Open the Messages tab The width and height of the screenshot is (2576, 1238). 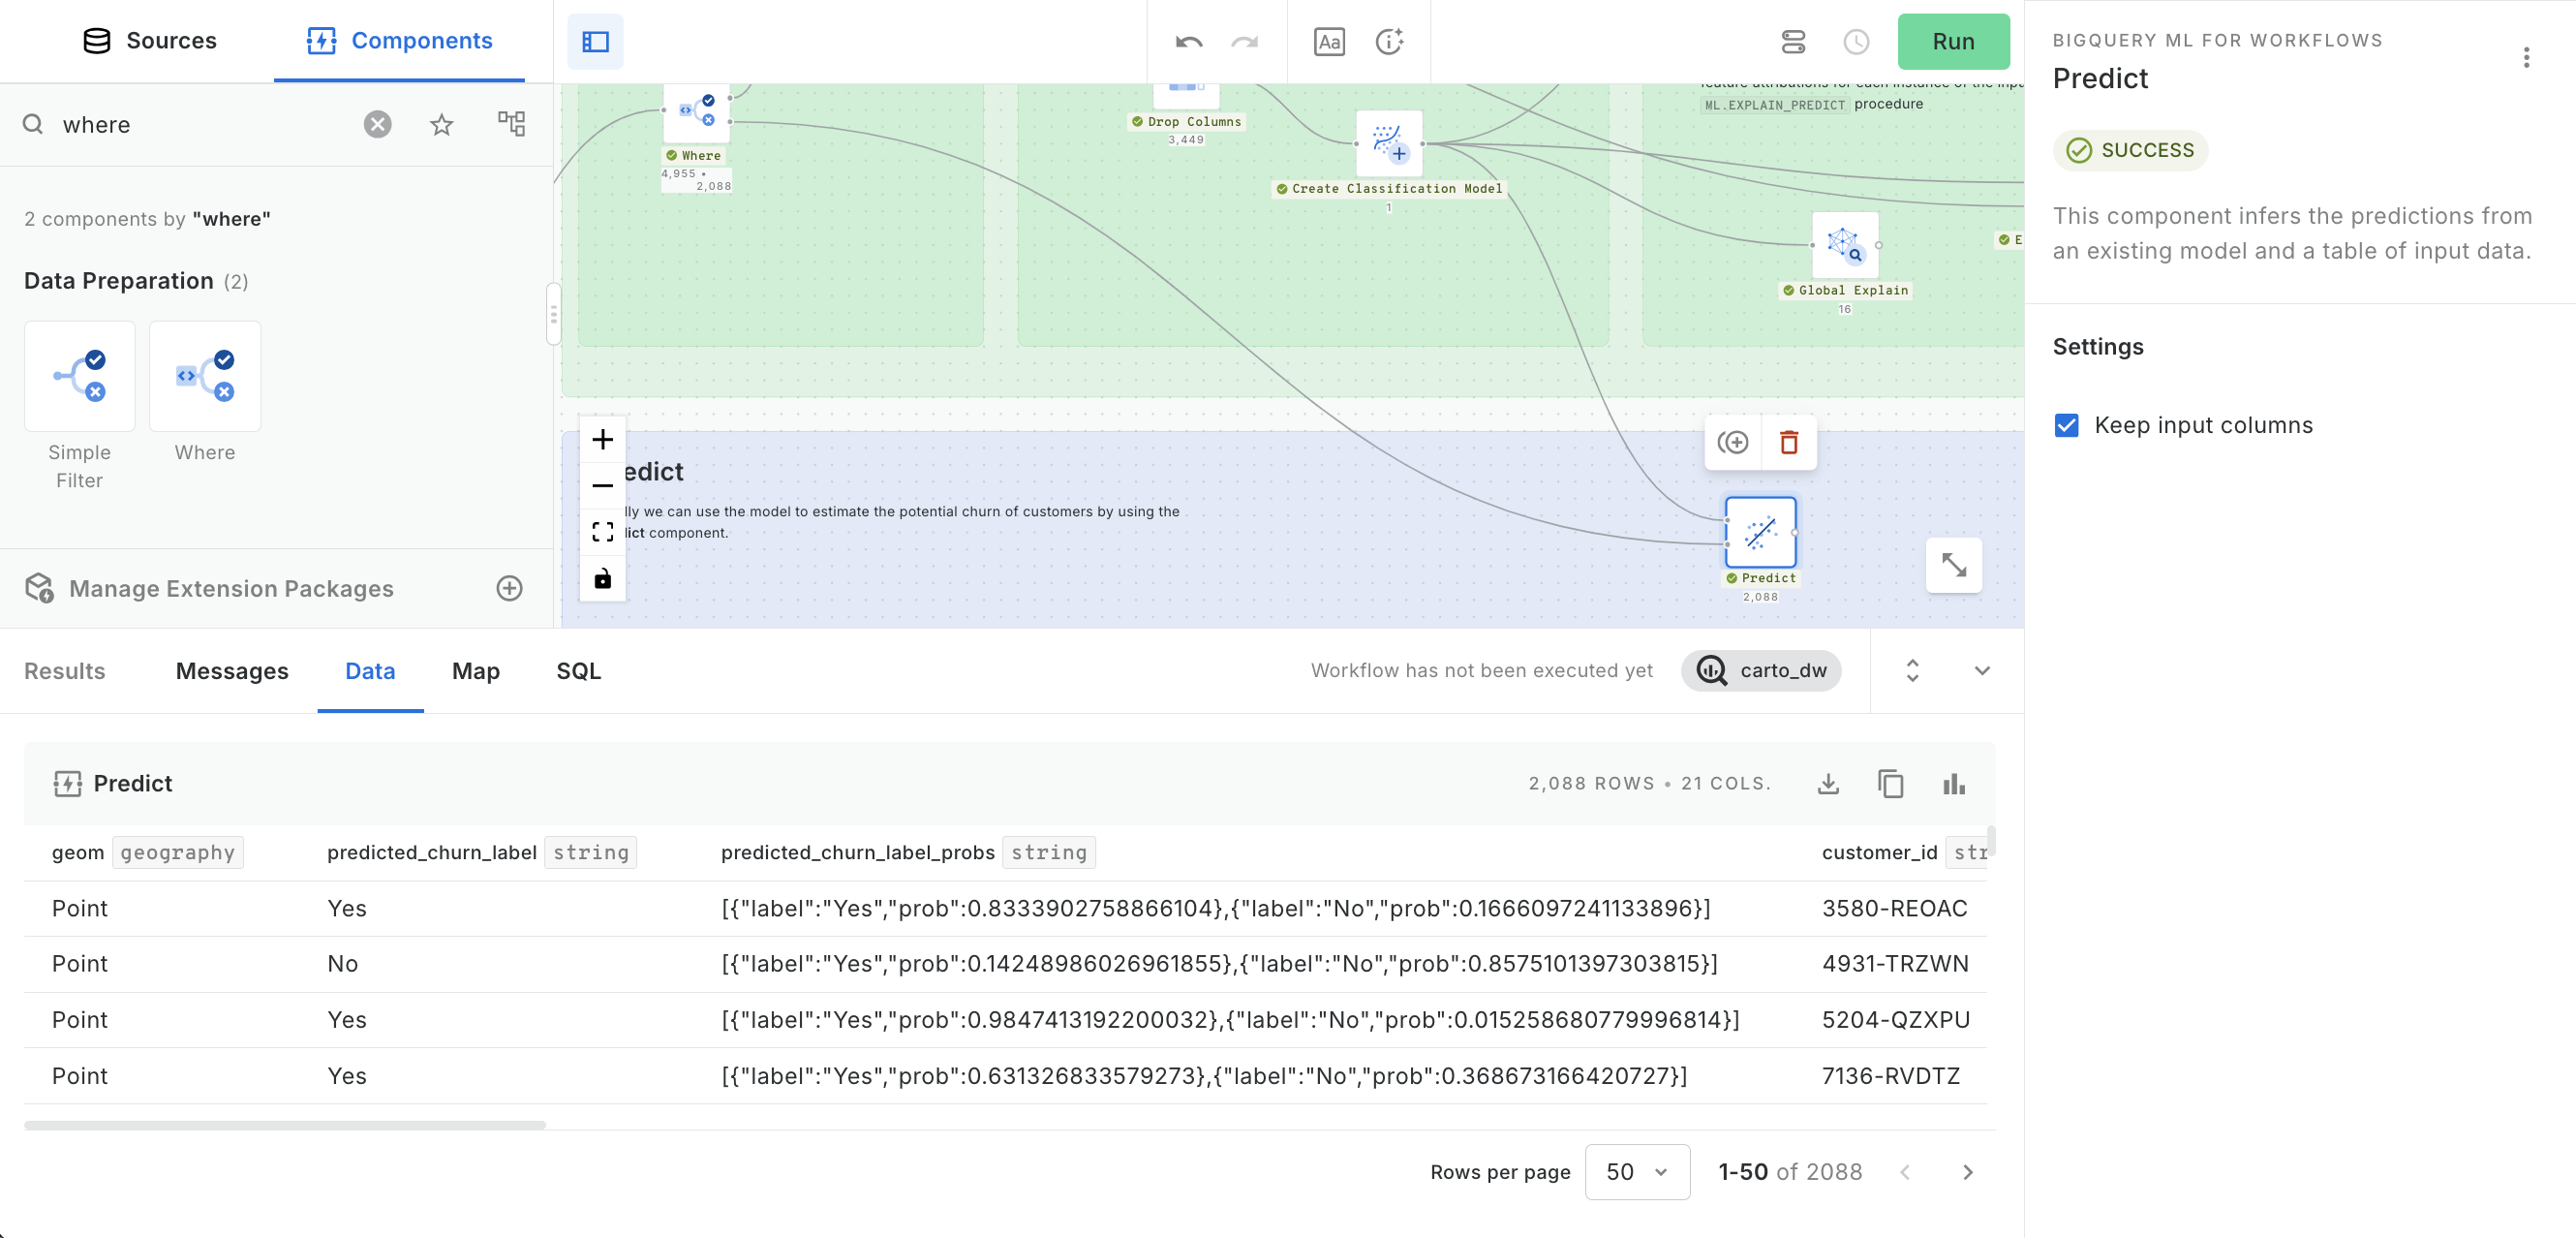(232, 671)
